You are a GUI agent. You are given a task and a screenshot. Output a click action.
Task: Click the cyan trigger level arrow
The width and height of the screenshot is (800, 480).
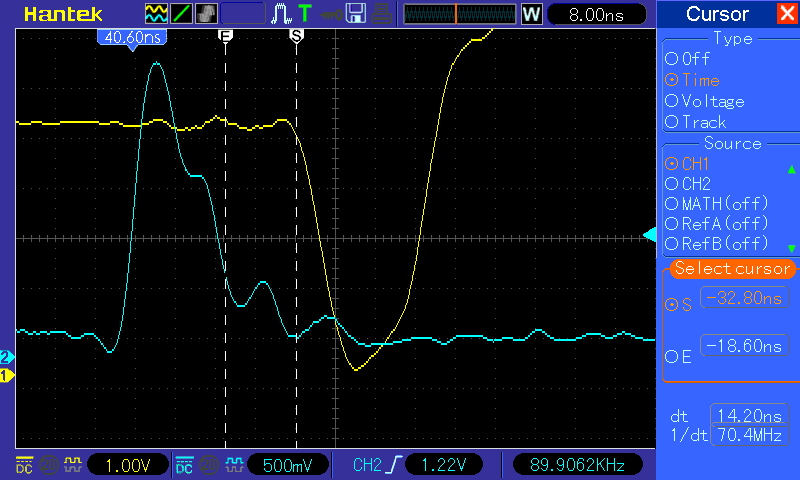pyautogui.click(x=649, y=235)
